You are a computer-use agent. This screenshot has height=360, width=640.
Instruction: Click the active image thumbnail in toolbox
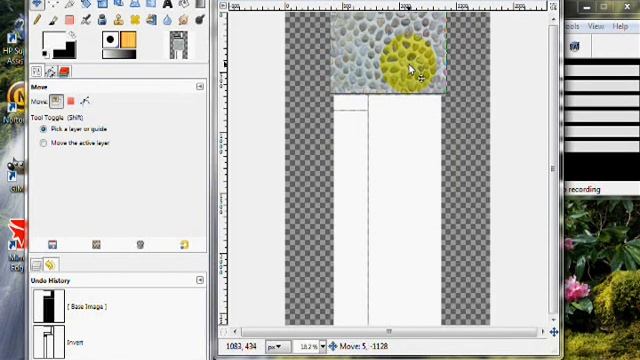click(178, 45)
